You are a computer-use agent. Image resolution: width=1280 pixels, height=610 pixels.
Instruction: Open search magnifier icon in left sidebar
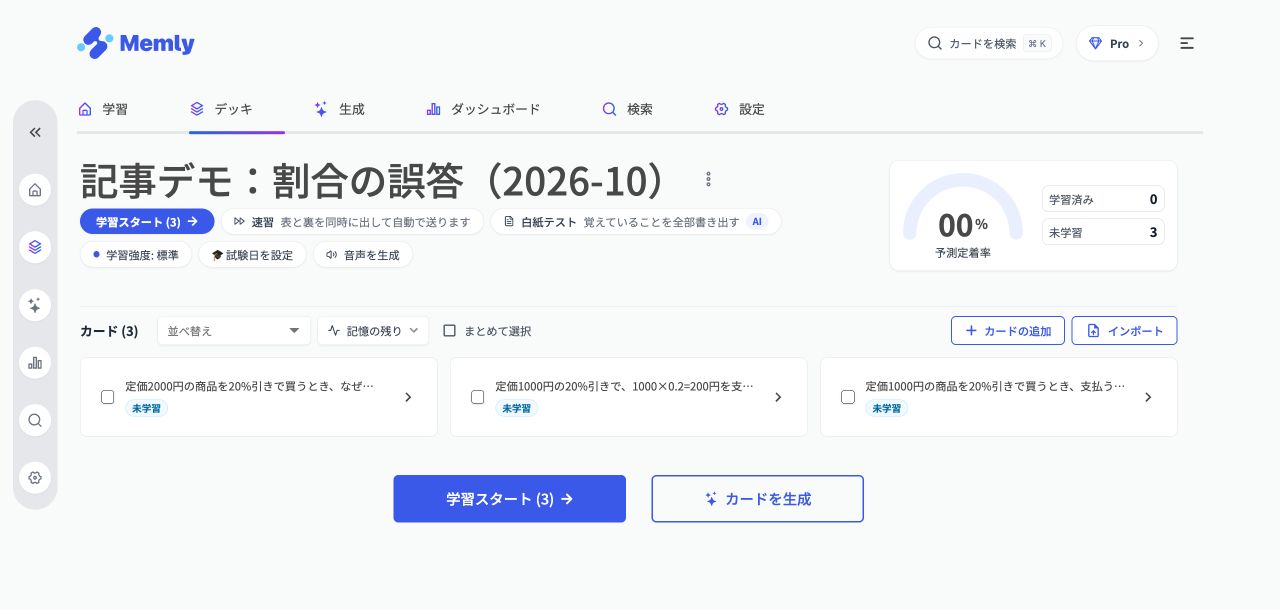click(x=35, y=420)
